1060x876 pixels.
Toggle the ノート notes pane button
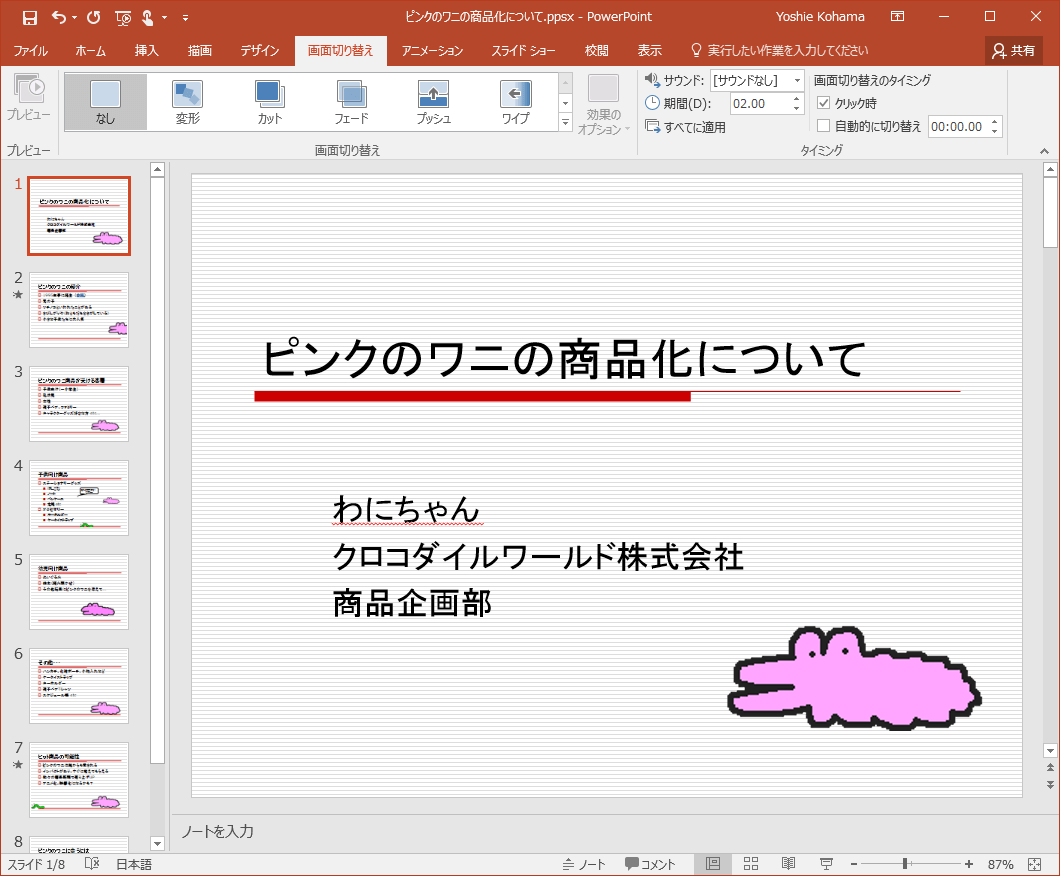point(584,864)
